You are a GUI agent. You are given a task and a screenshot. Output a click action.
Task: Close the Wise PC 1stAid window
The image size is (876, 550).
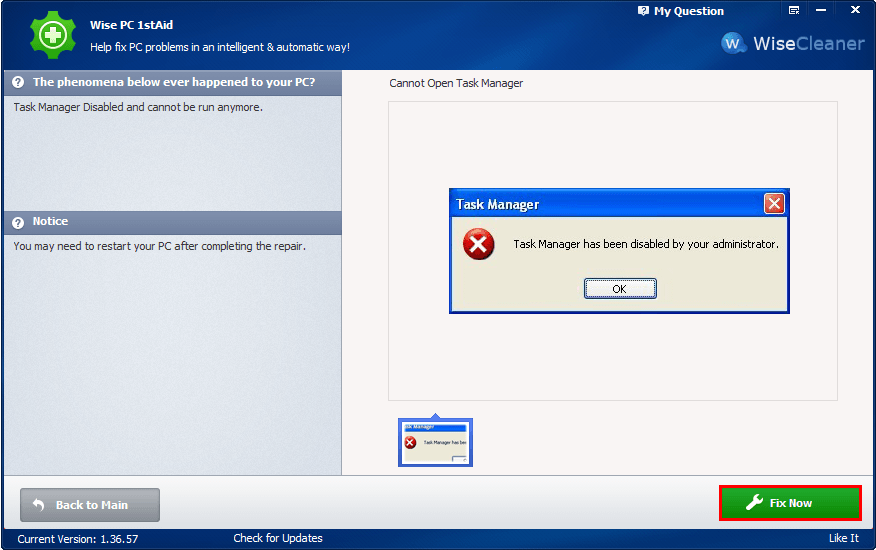[857, 11]
